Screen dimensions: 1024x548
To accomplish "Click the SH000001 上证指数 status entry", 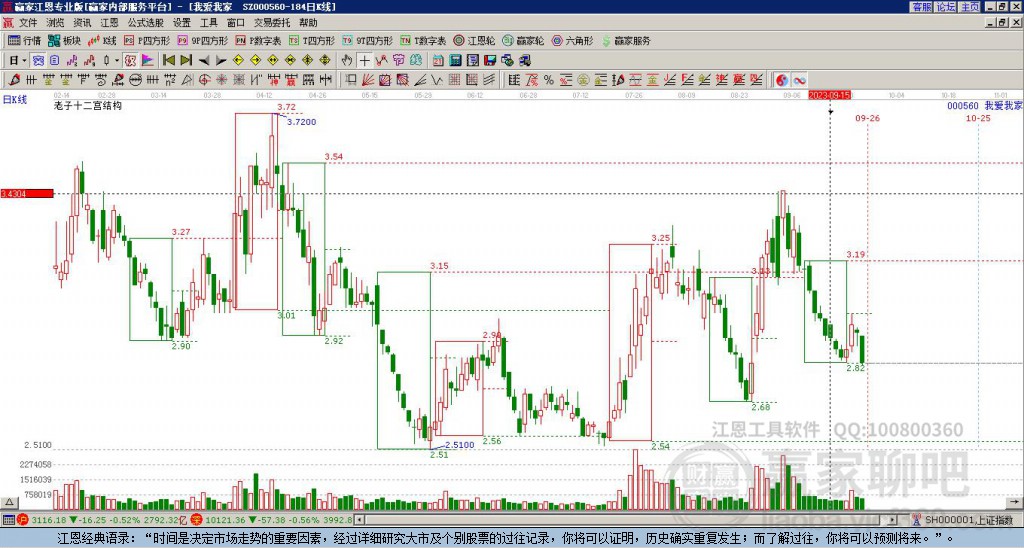I will 968,520.
